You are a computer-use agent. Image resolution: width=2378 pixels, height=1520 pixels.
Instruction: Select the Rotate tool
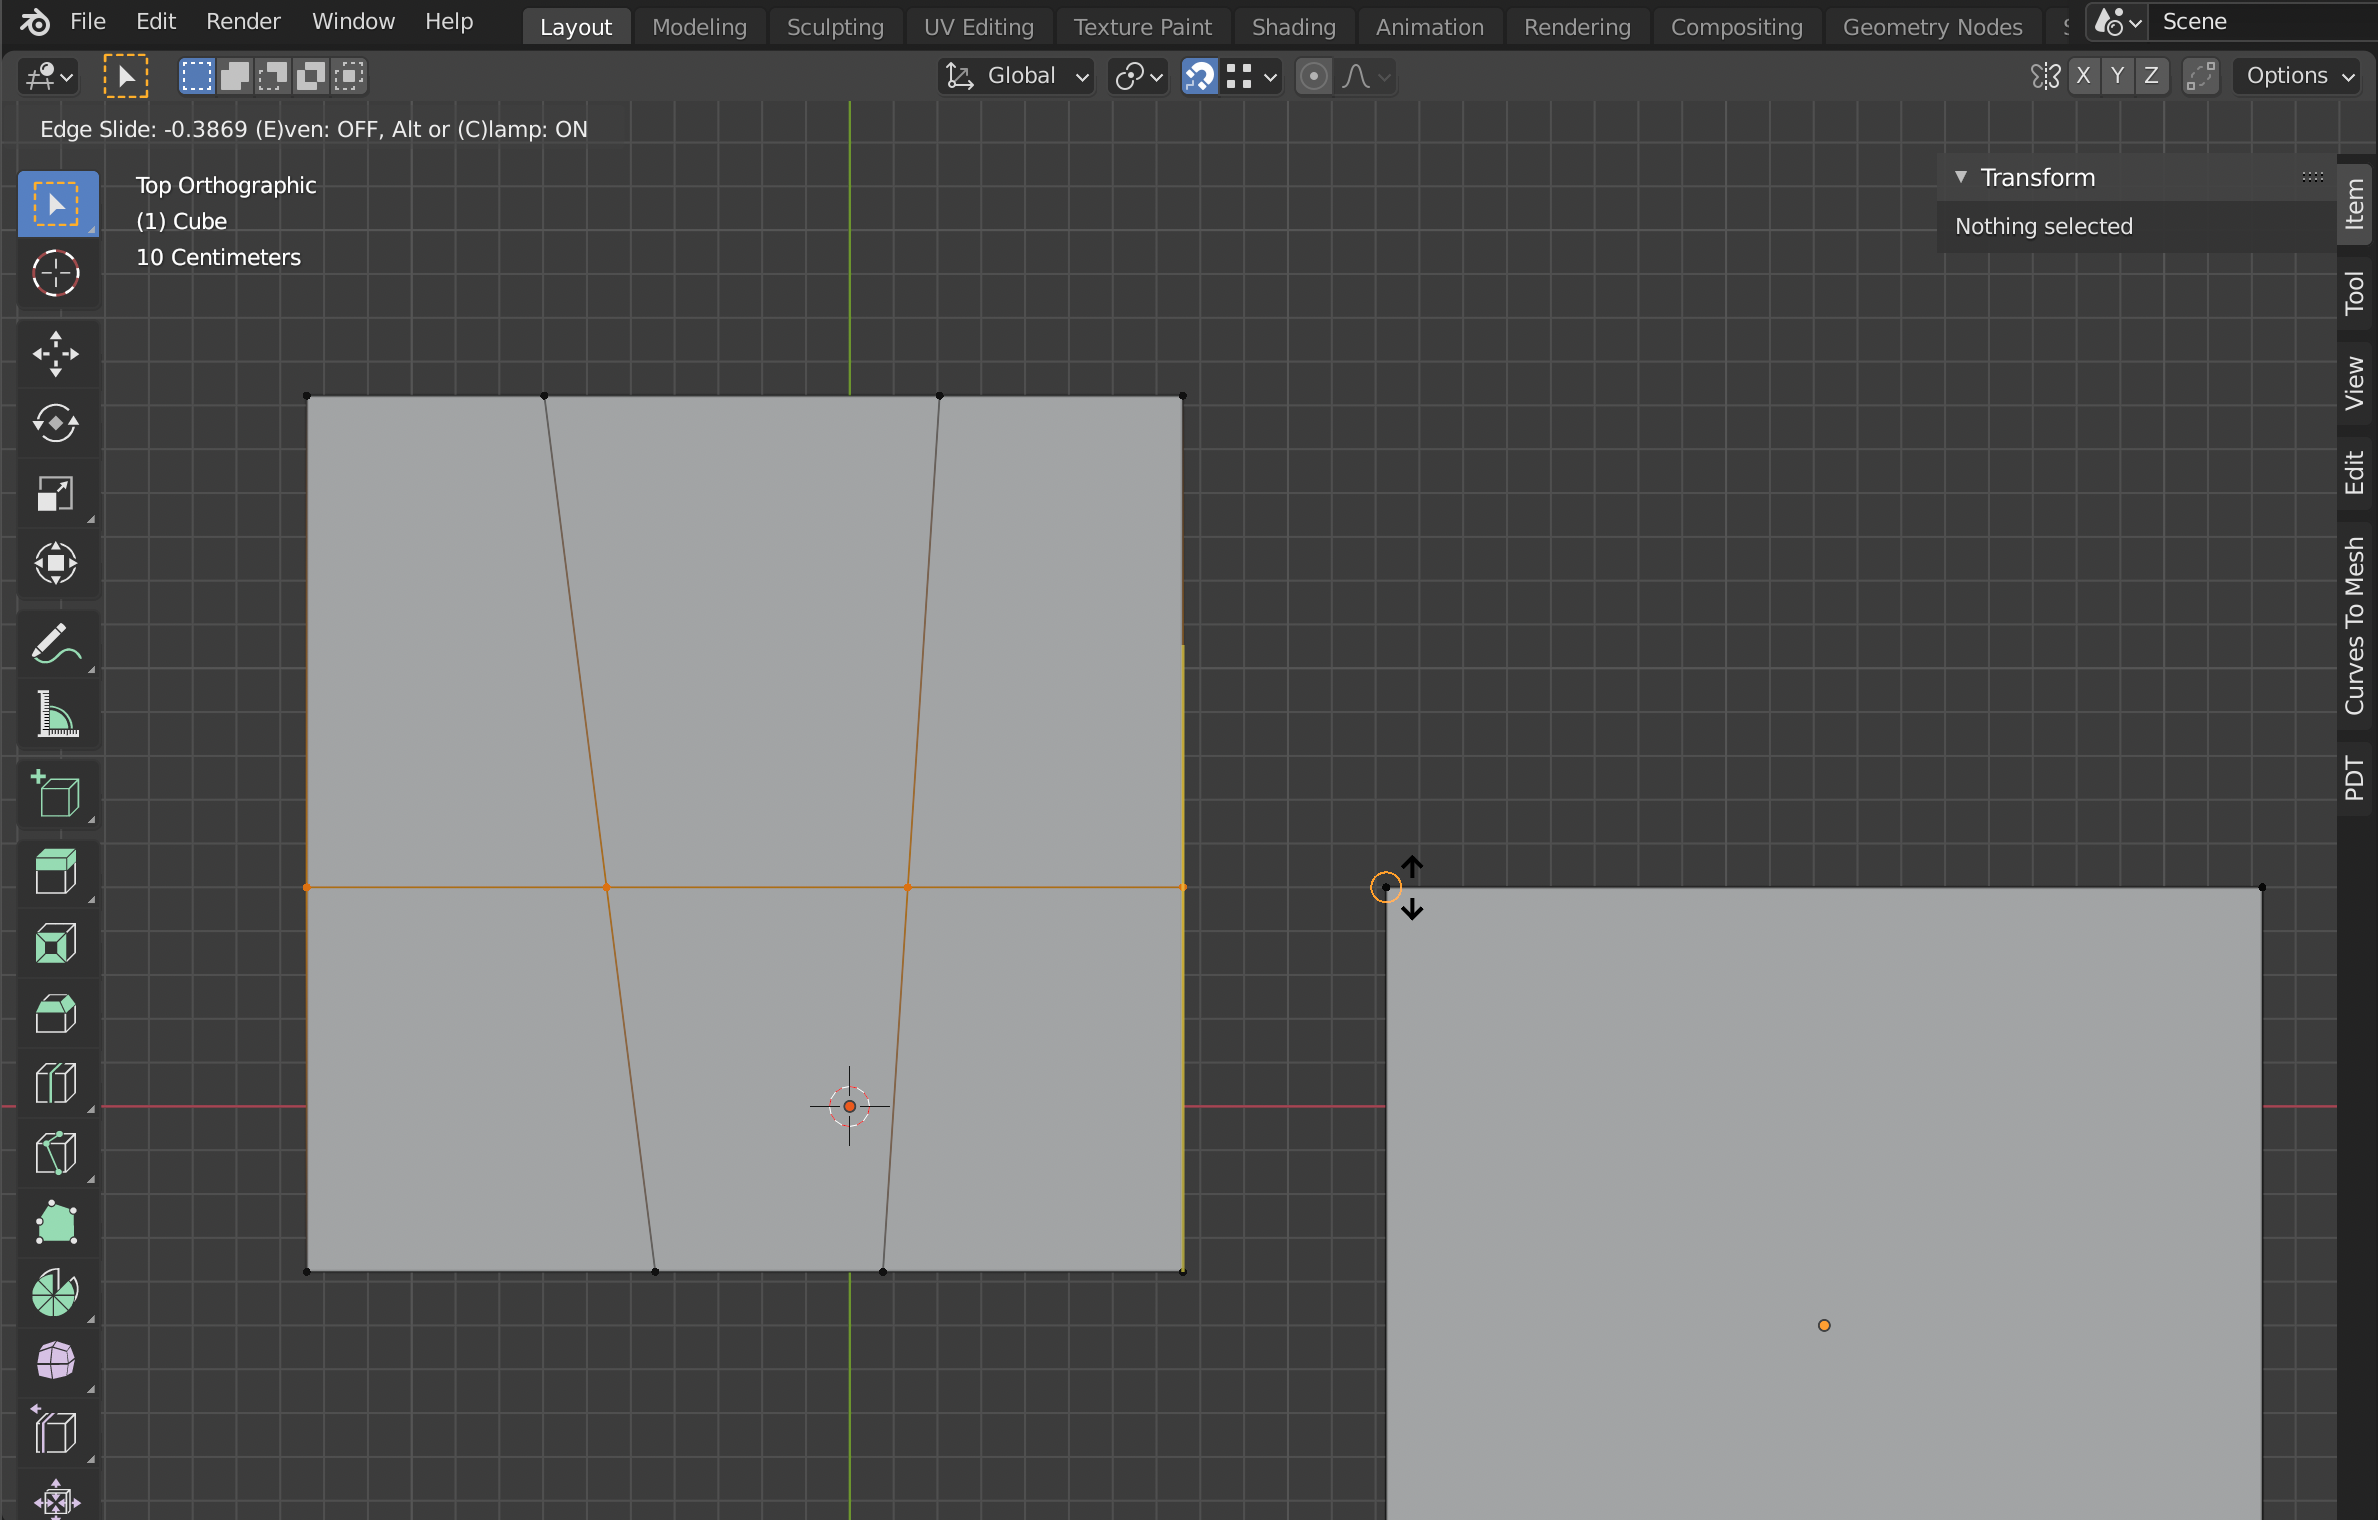pyautogui.click(x=56, y=424)
